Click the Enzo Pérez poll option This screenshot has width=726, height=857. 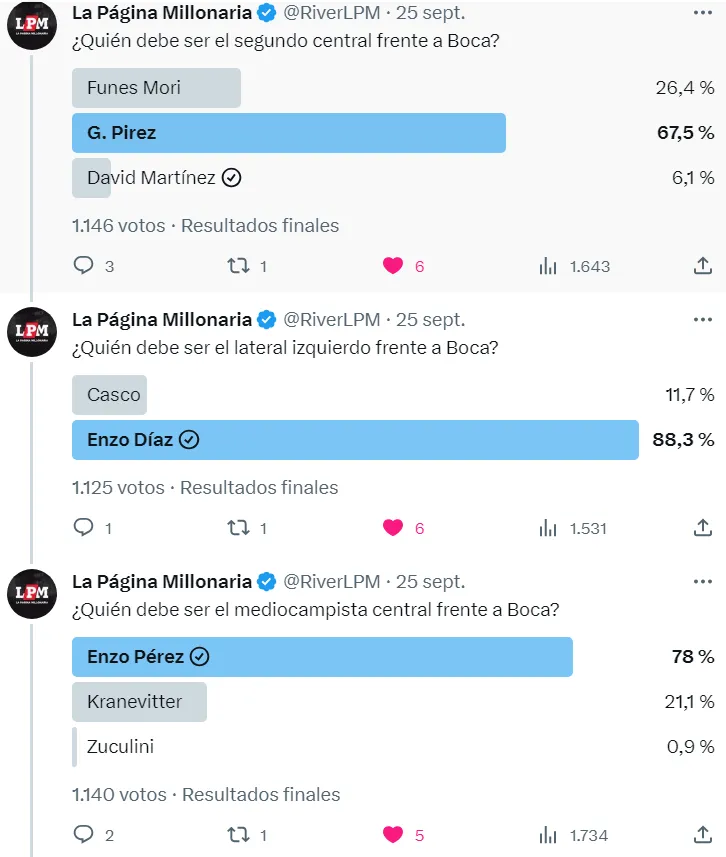click(x=322, y=657)
